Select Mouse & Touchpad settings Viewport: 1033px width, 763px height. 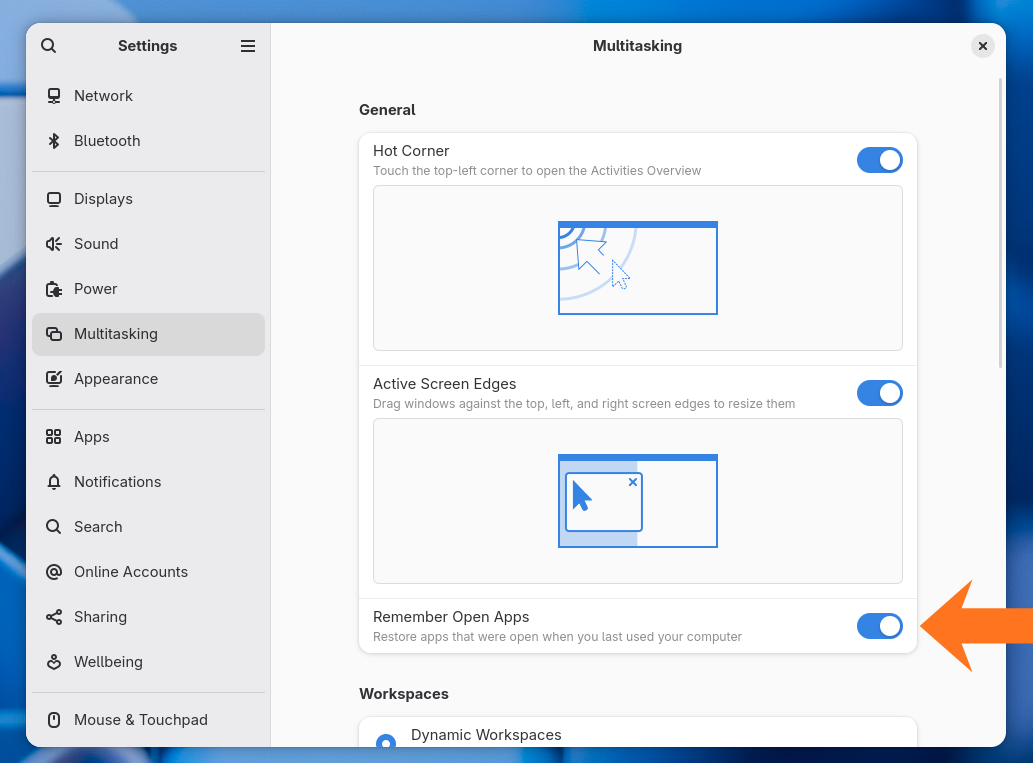[x=140, y=720]
